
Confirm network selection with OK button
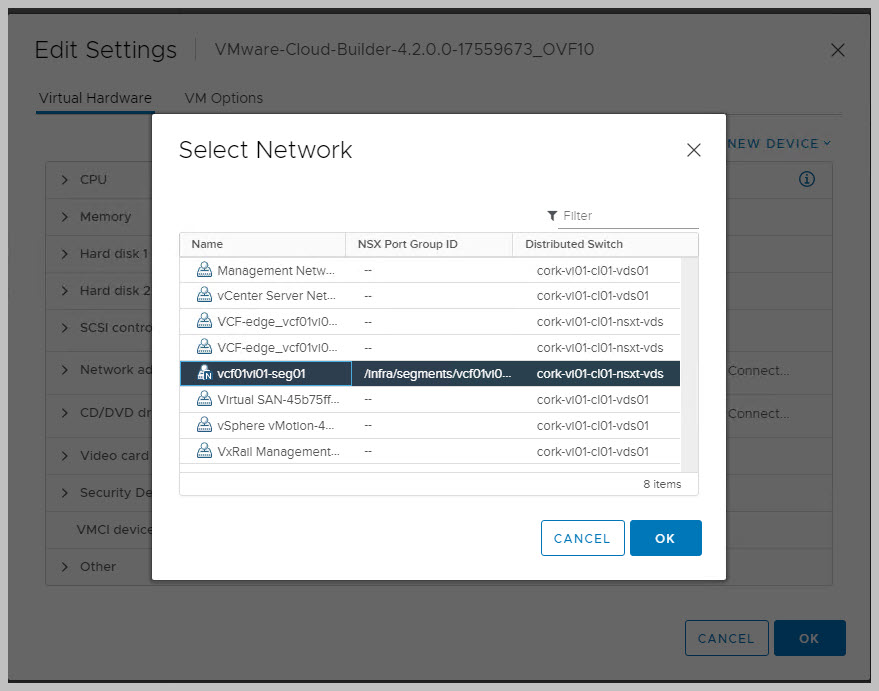665,538
